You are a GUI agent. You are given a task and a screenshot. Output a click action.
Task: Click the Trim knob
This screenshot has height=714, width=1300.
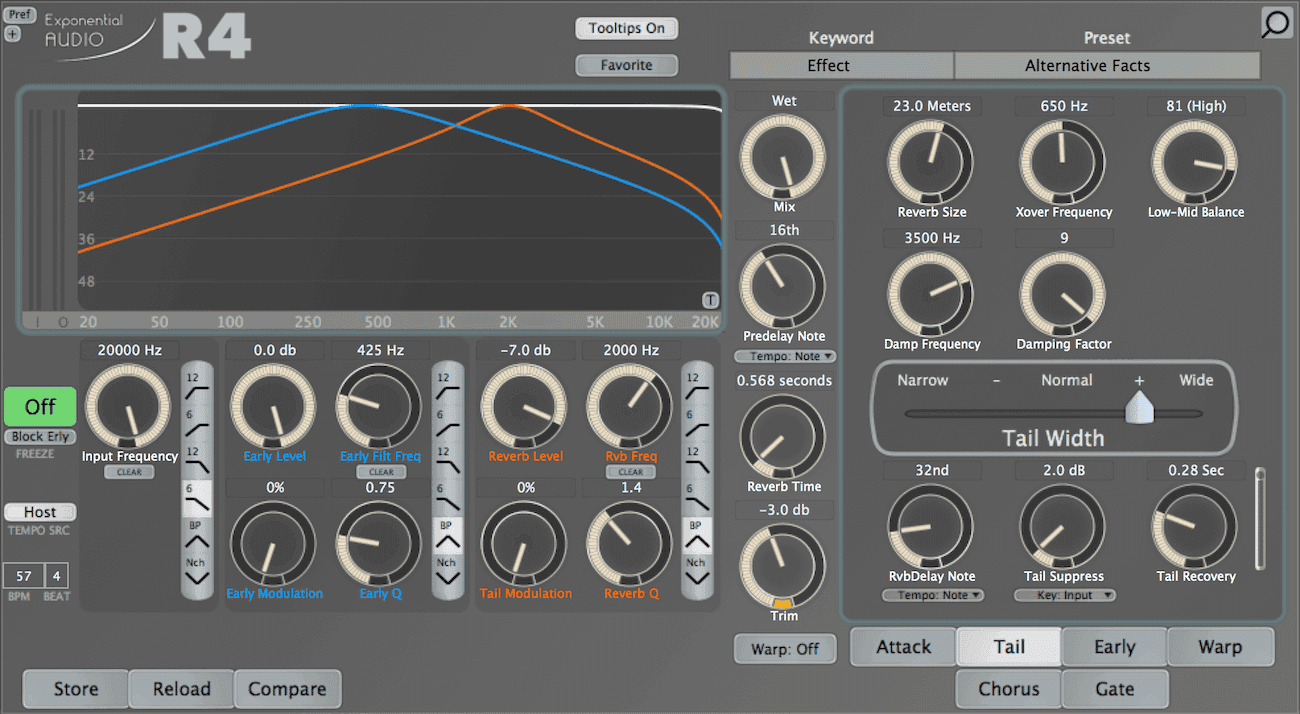(782, 565)
